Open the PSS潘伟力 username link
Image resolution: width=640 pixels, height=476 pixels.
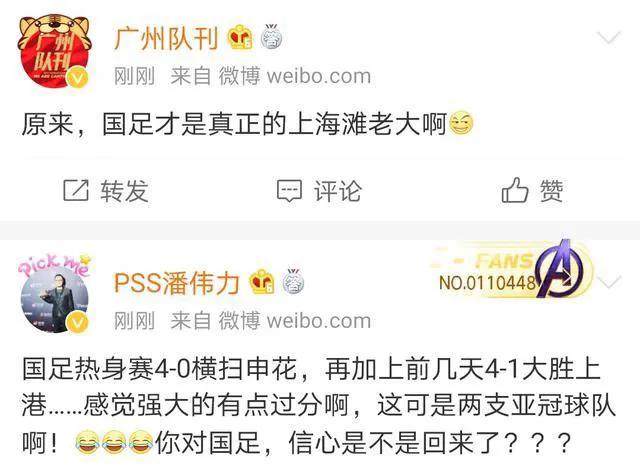[x=177, y=283]
